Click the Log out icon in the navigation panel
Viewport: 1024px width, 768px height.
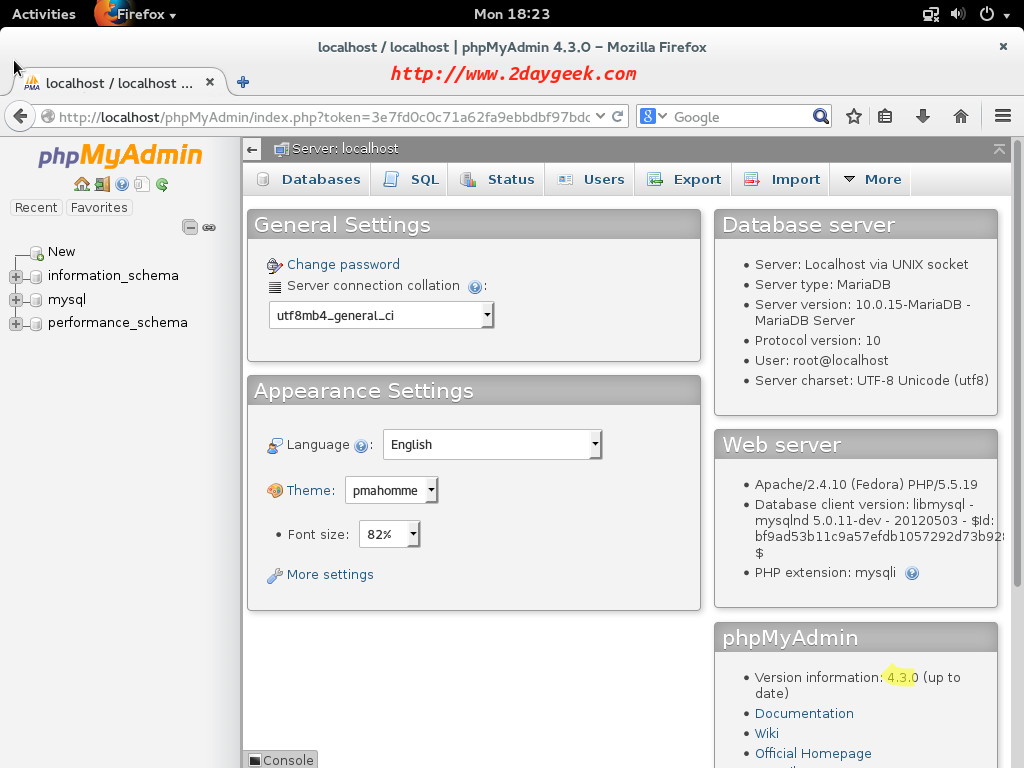click(102, 184)
